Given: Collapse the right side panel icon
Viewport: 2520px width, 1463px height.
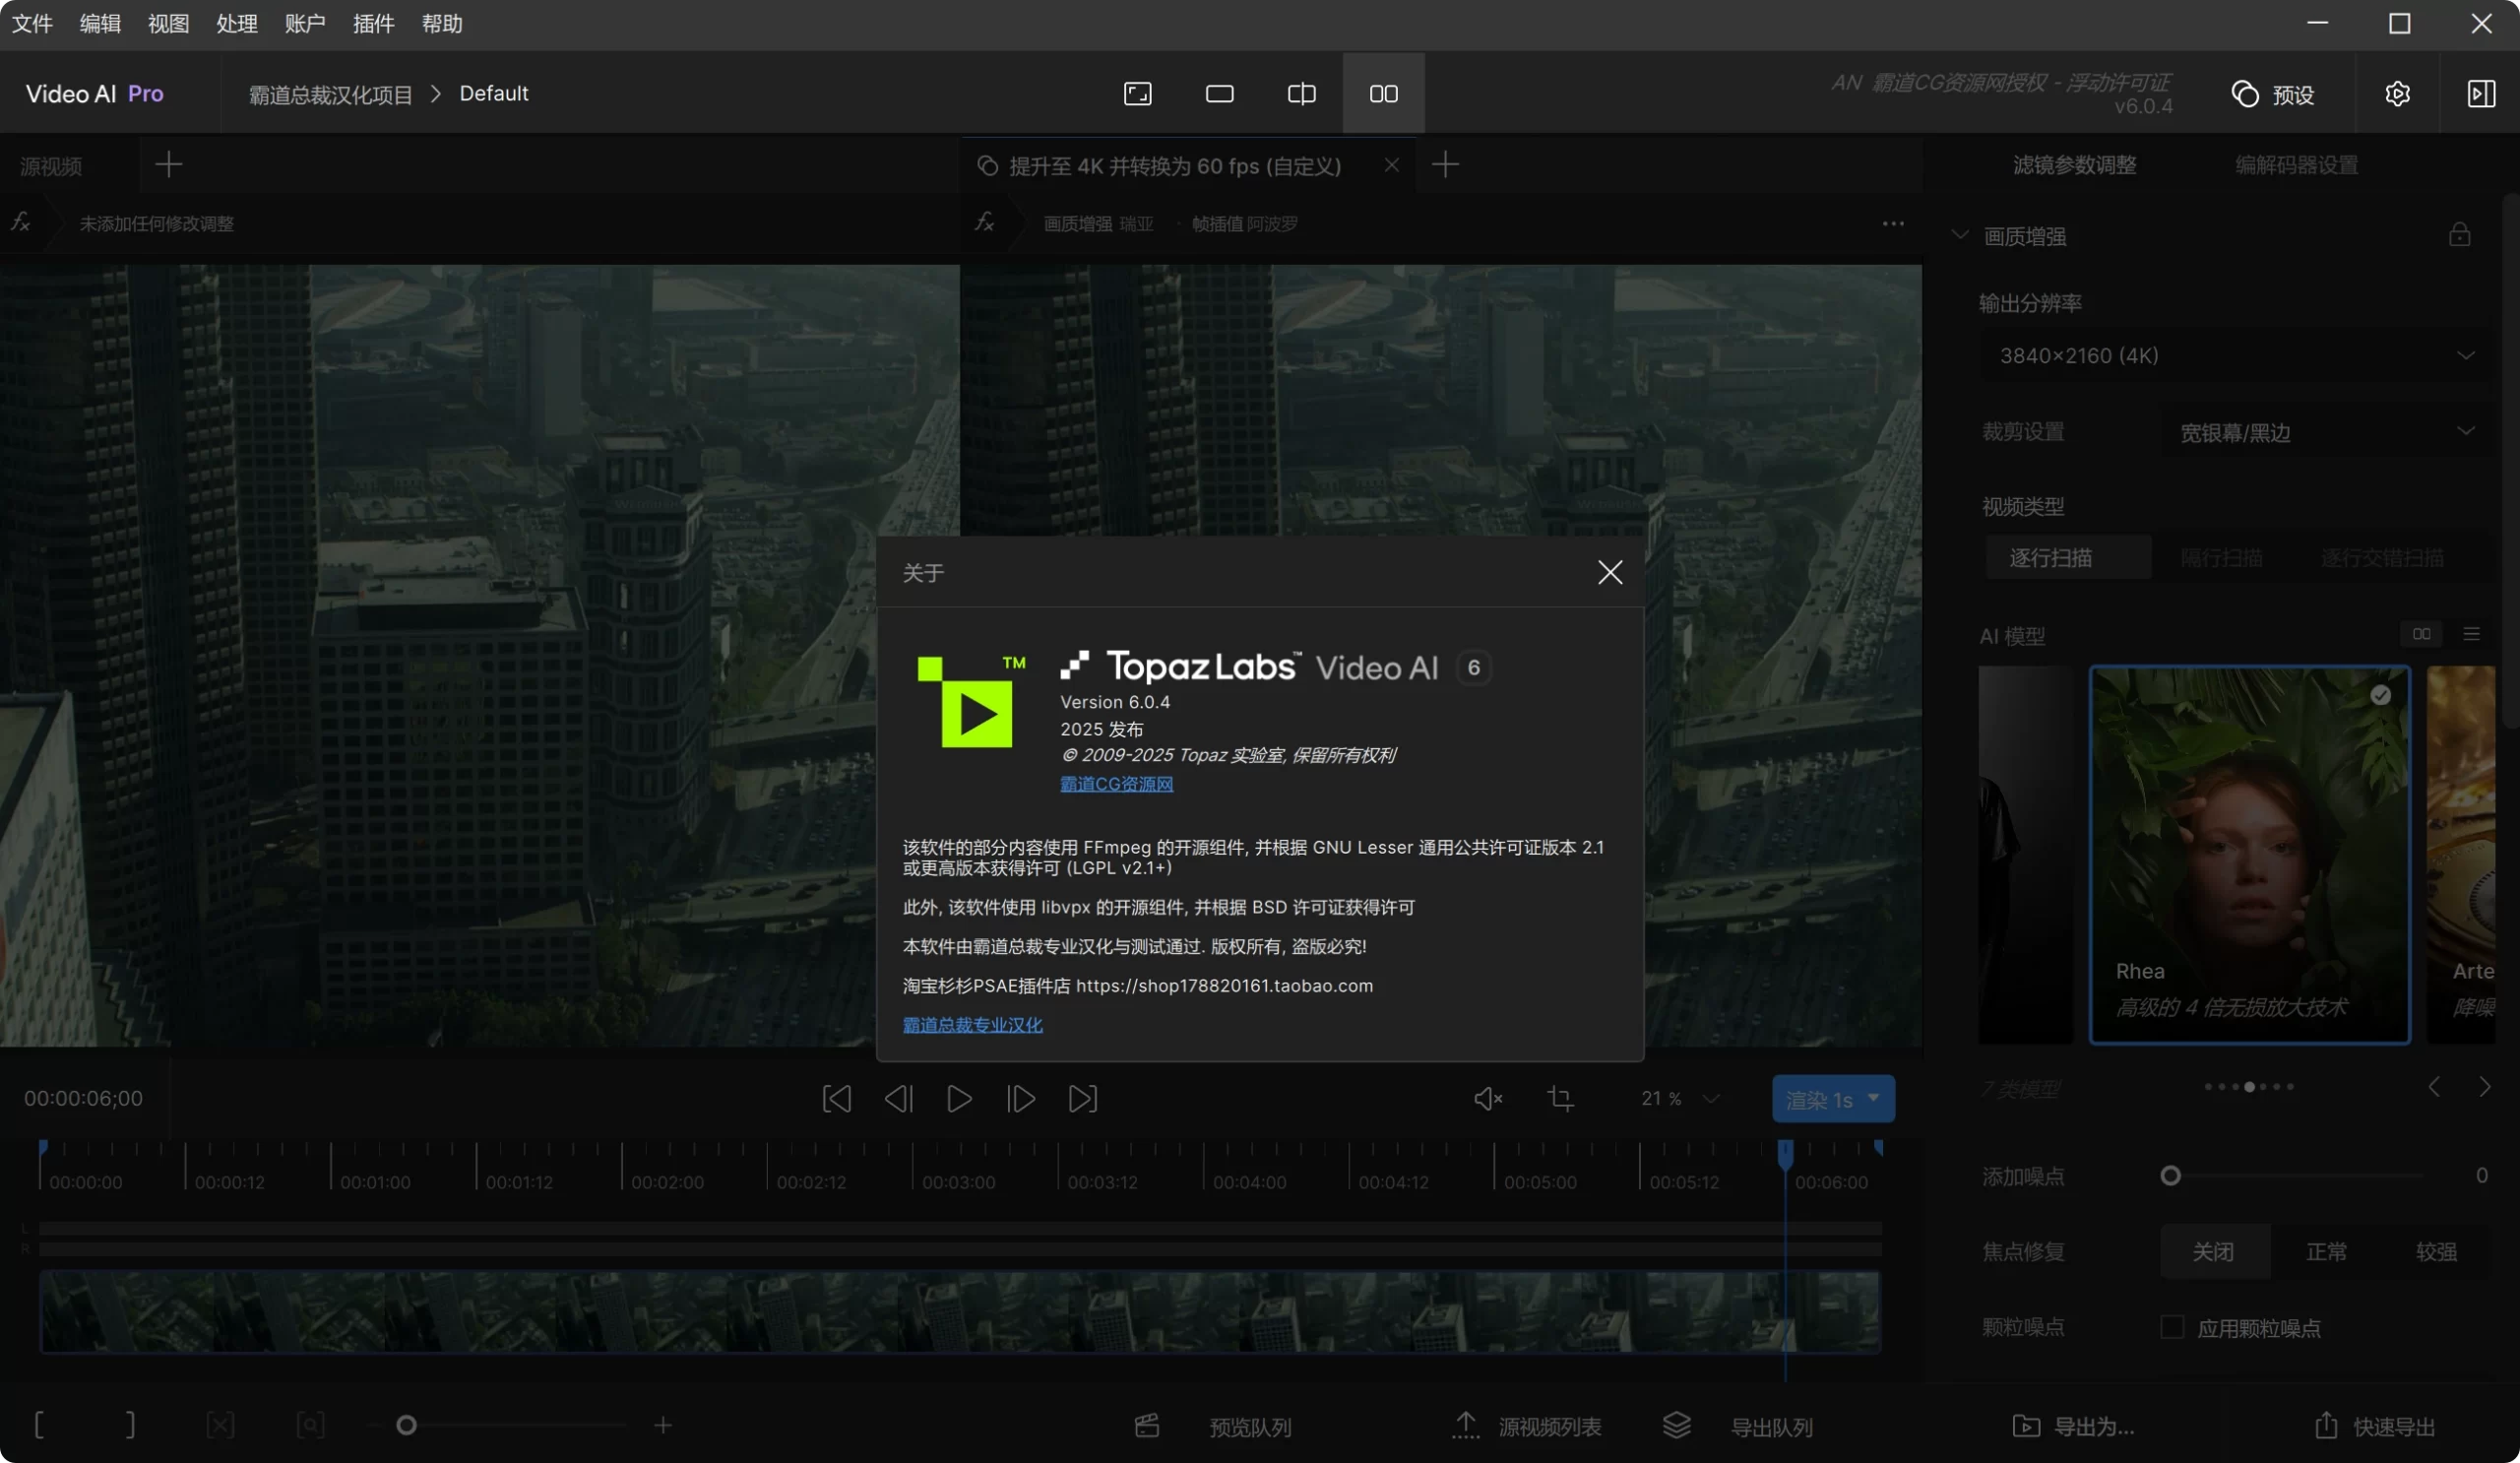Looking at the screenshot, I should pos(2481,94).
